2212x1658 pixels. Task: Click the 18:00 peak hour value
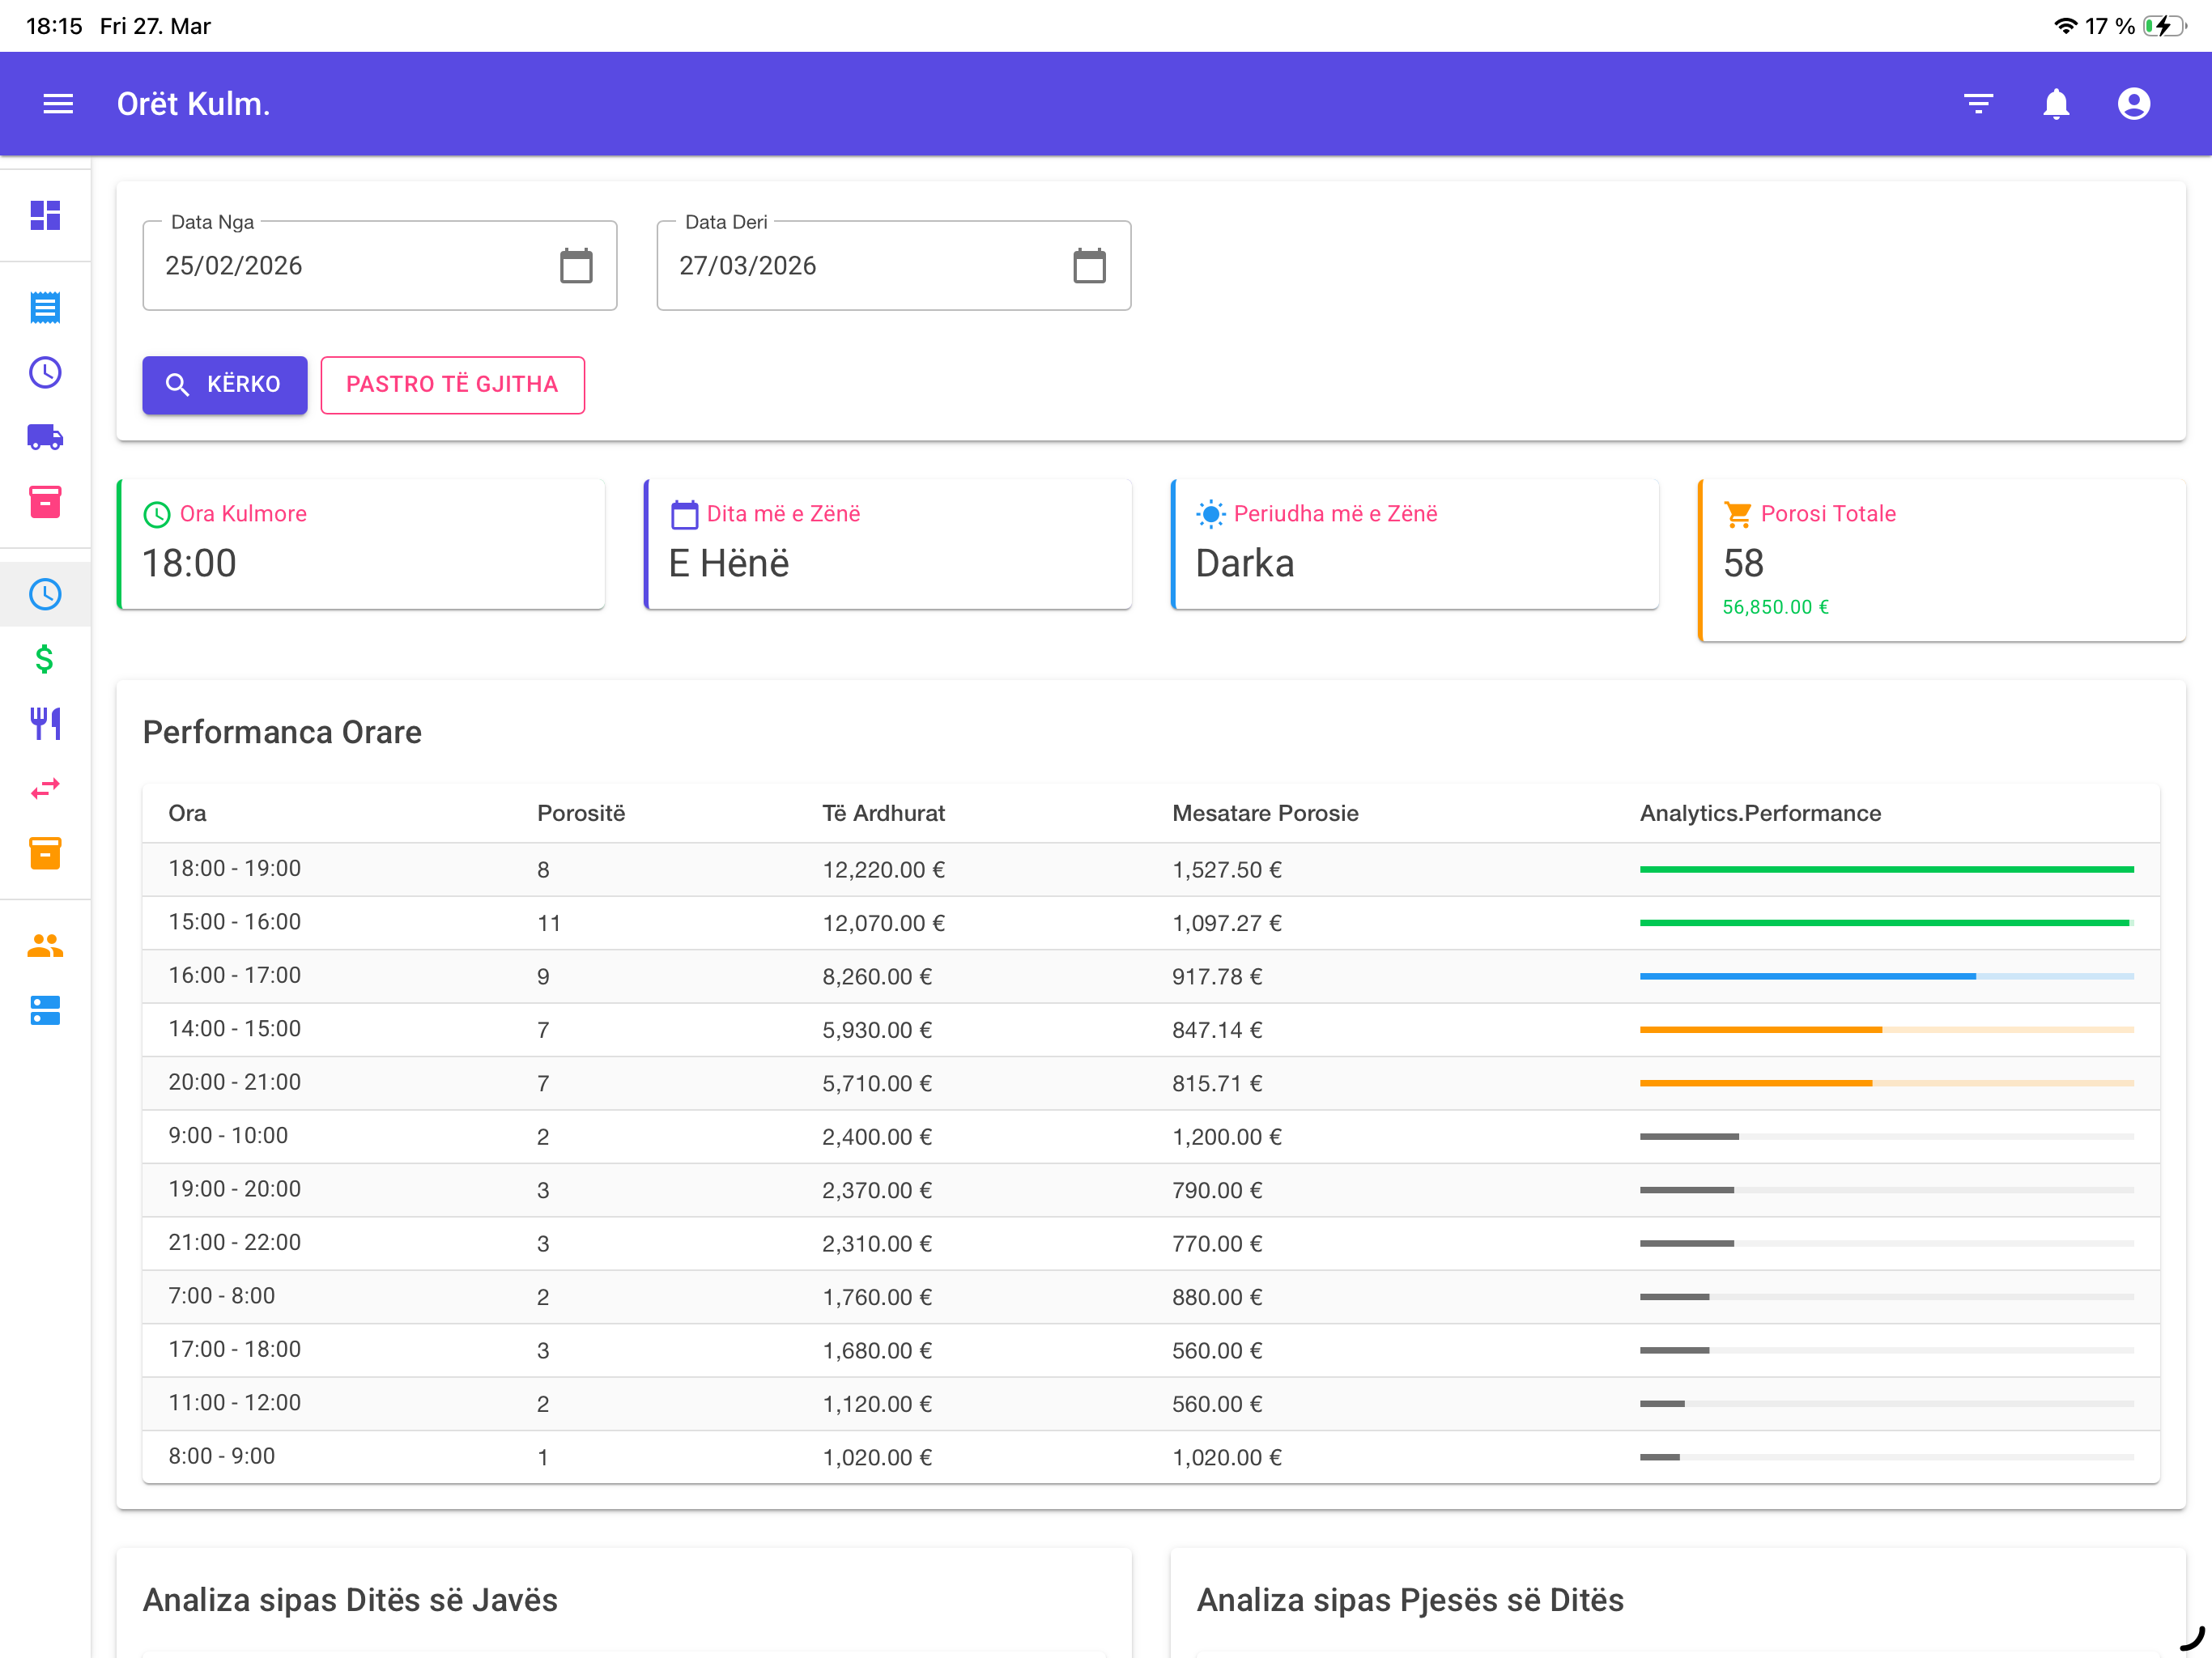189,564
